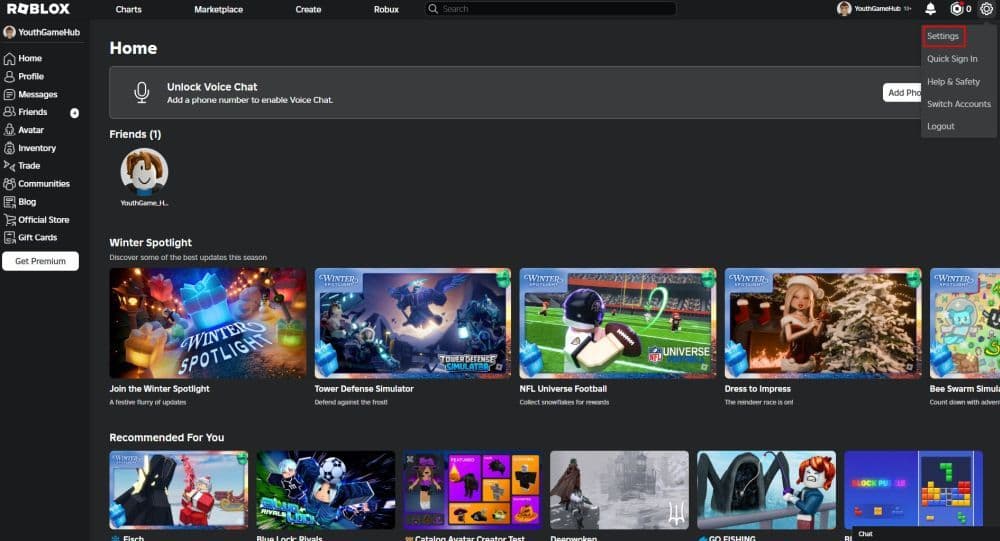The image size is (1000, 541).
Task: Click the Inventory backpack icon
Action: pyautogui.click(x=10, y=148)
